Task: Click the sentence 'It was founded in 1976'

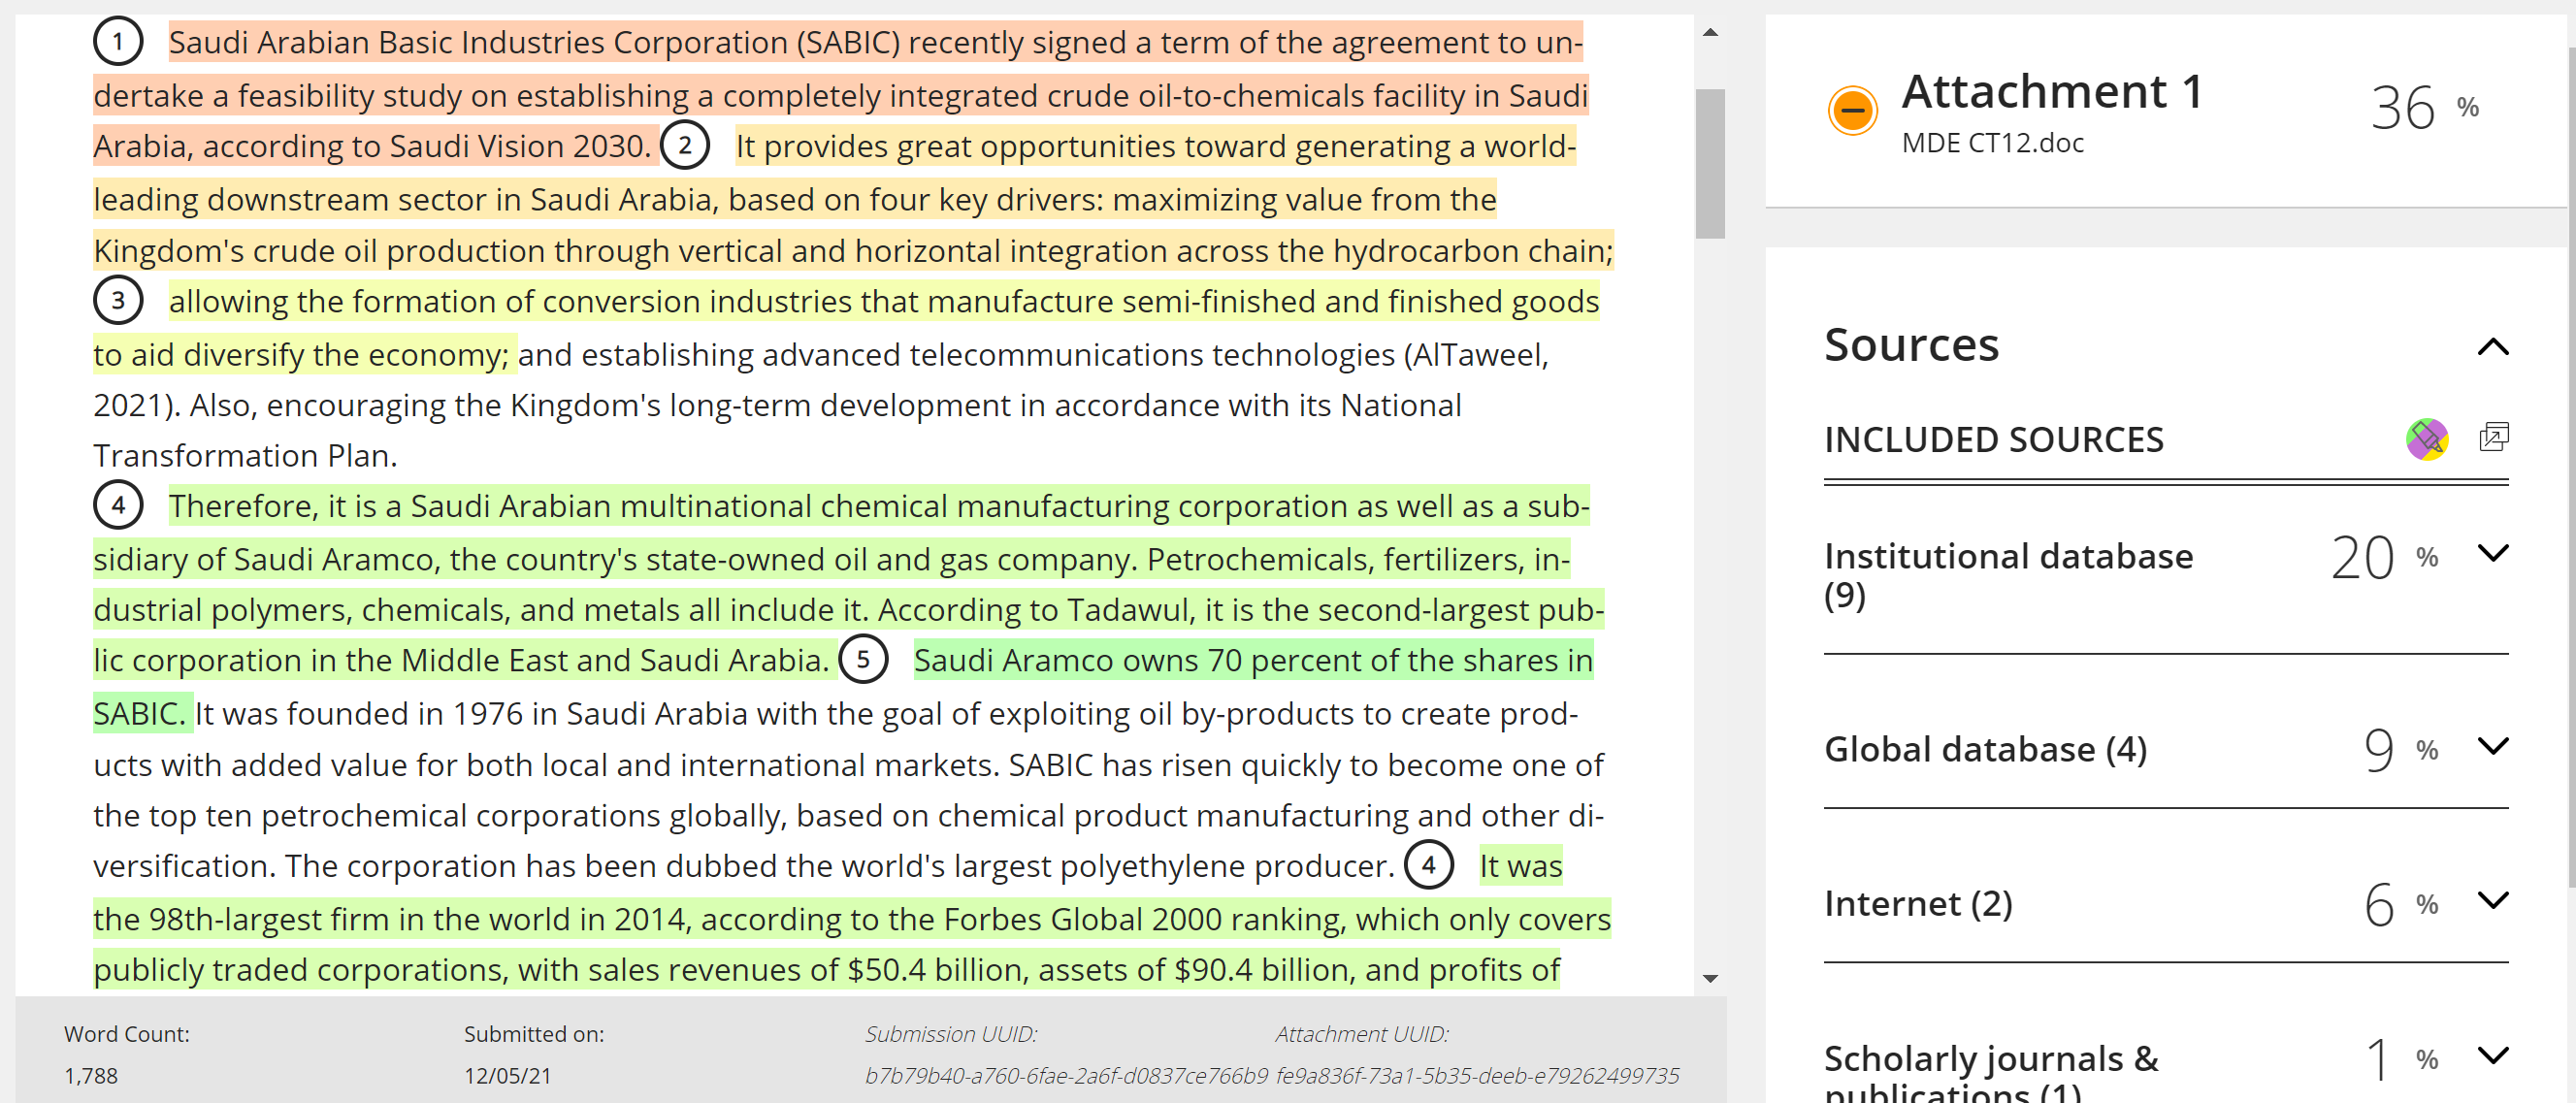Action: click(x=361, y=714)
